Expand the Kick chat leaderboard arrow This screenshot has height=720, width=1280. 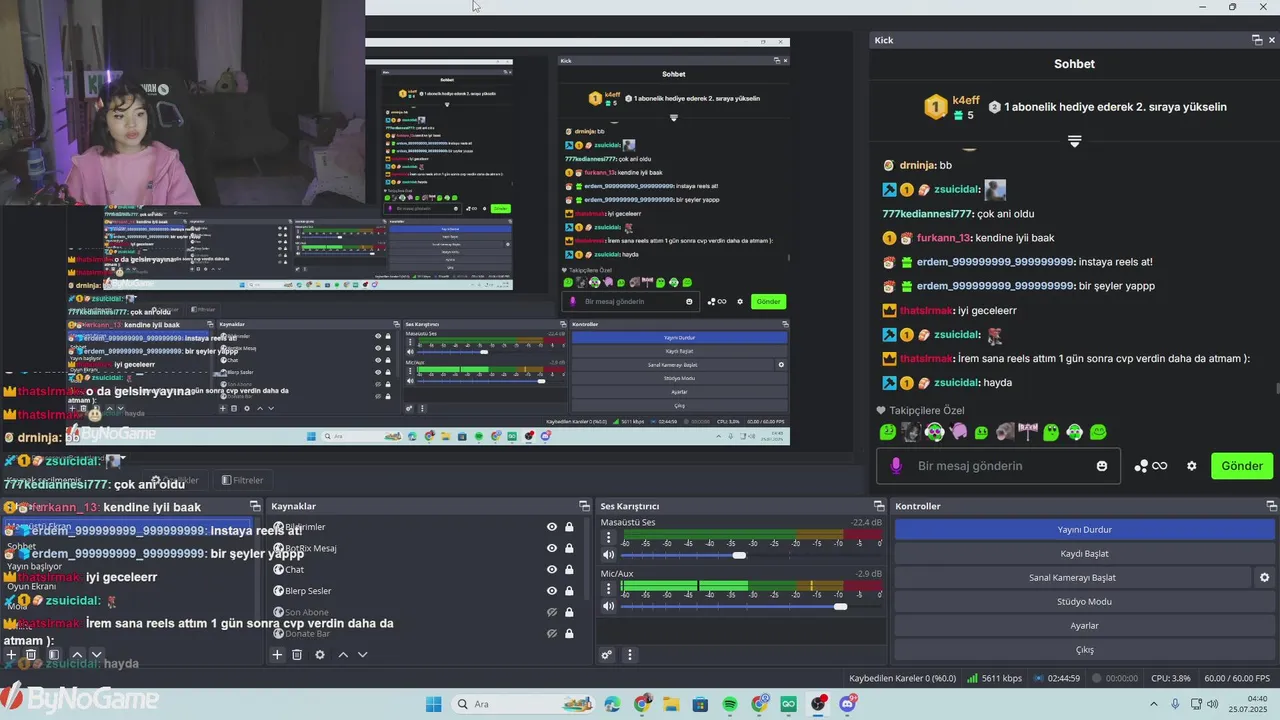click(x=1074, y=142)
